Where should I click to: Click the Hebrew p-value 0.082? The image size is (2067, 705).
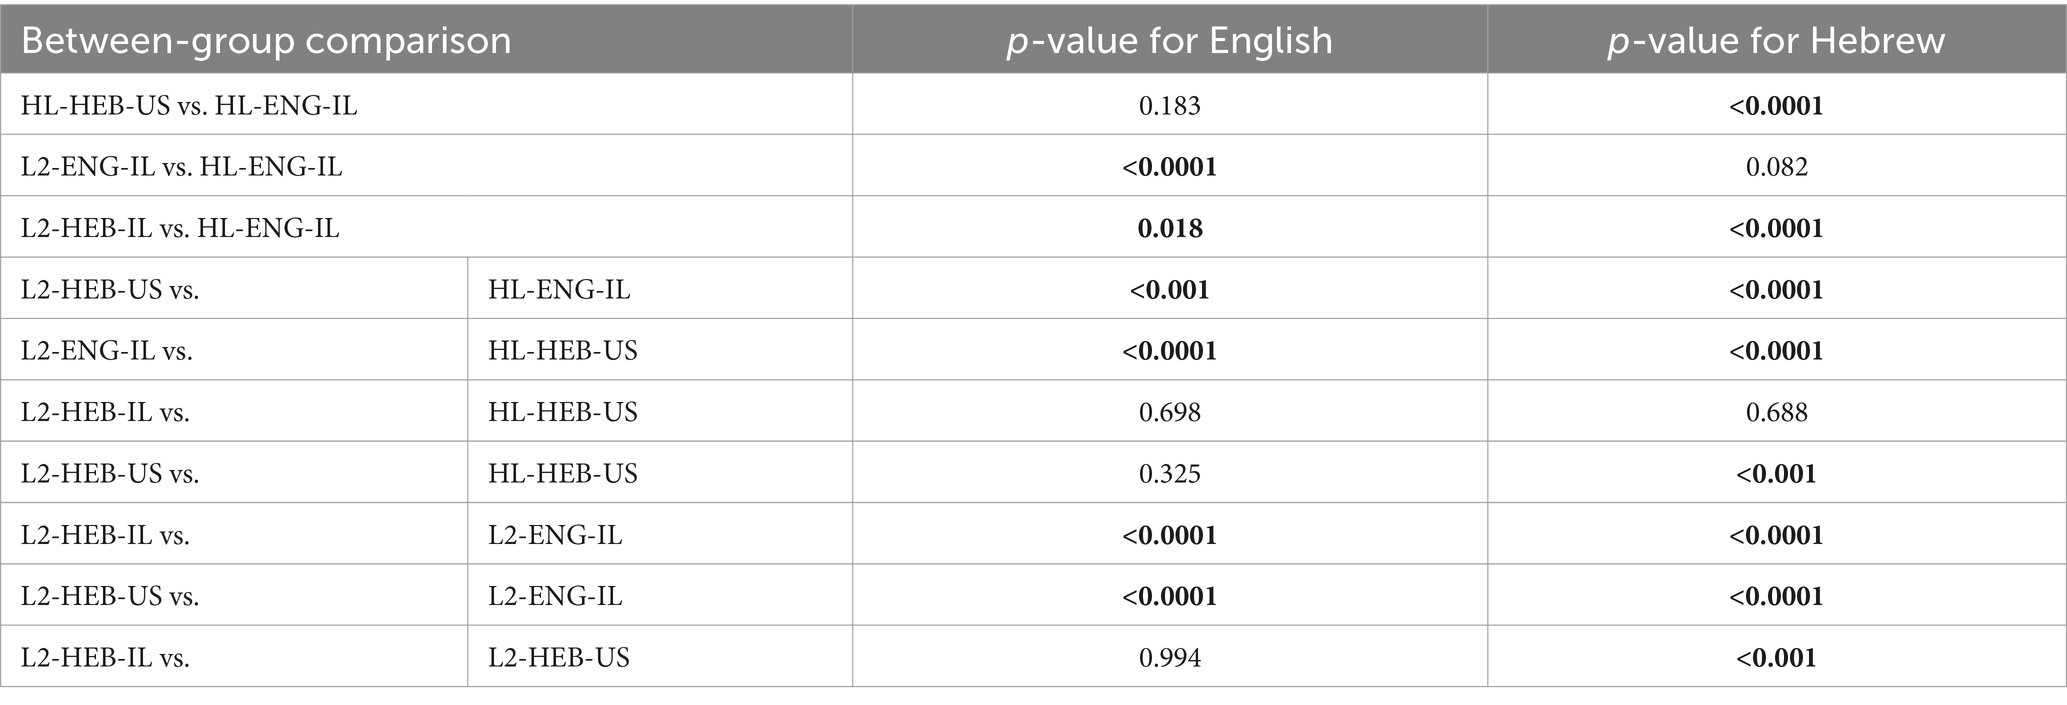tap(1776, 166)
